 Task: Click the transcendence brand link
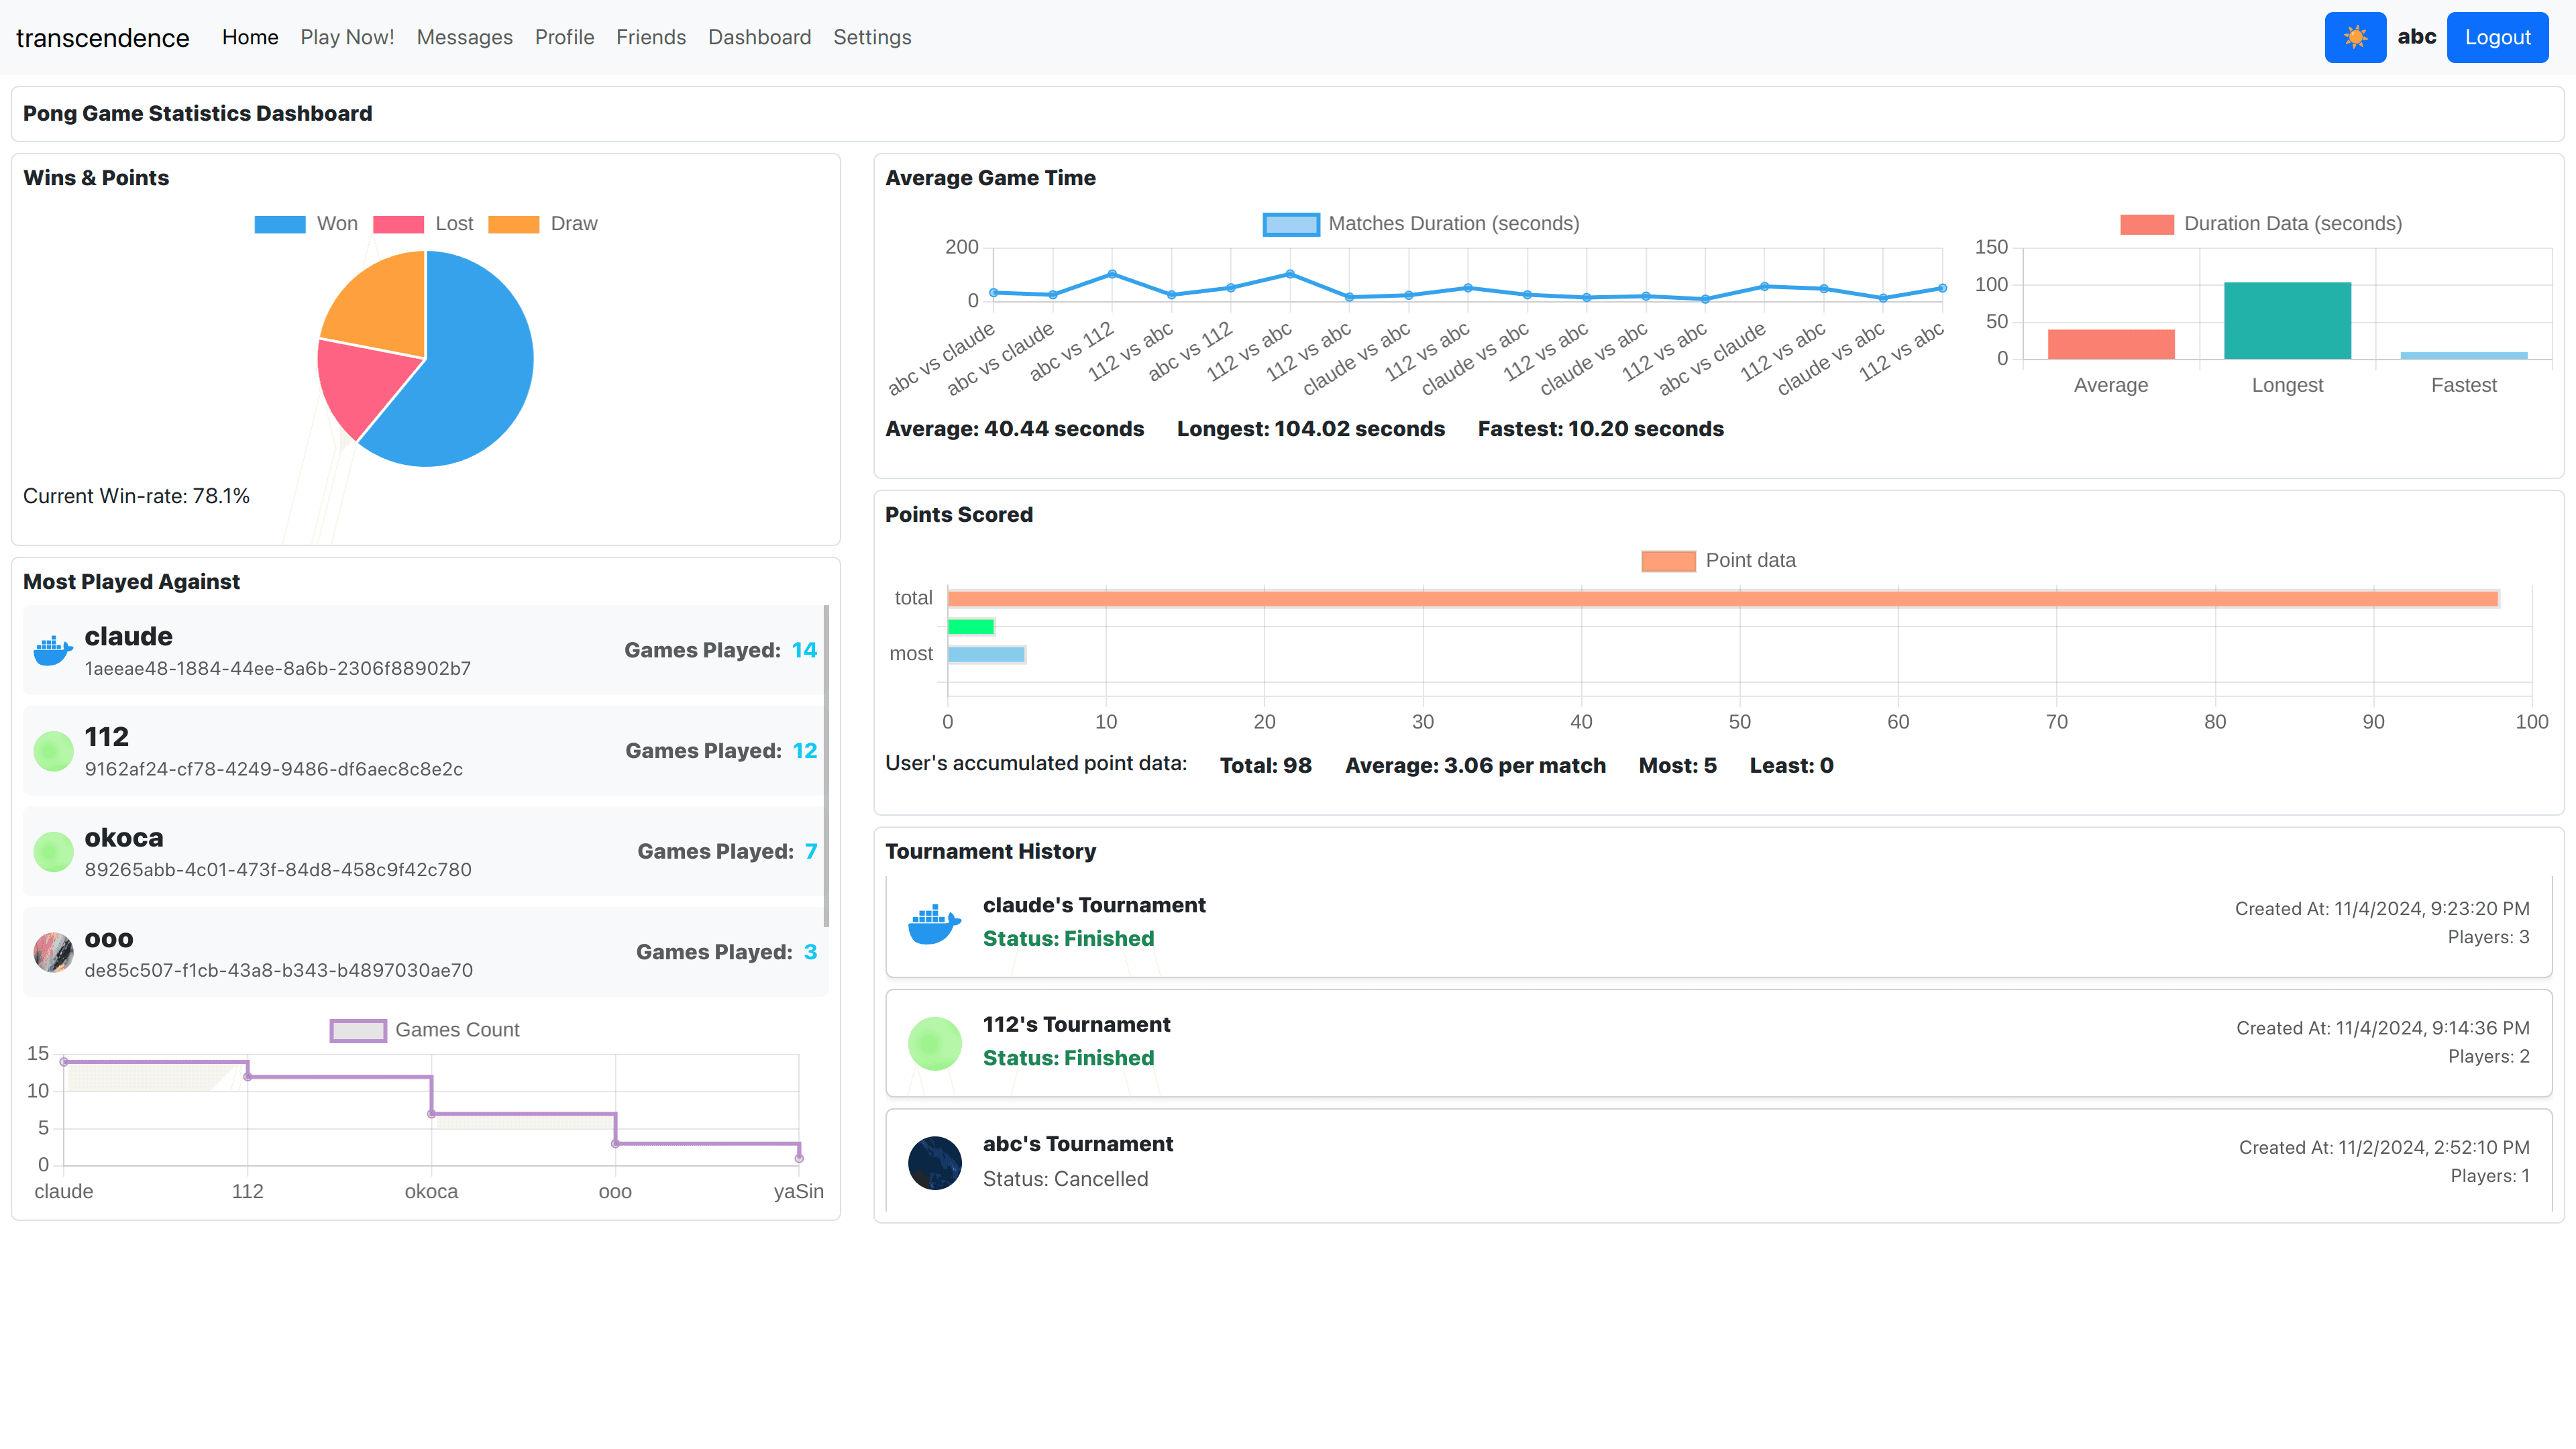102,38
